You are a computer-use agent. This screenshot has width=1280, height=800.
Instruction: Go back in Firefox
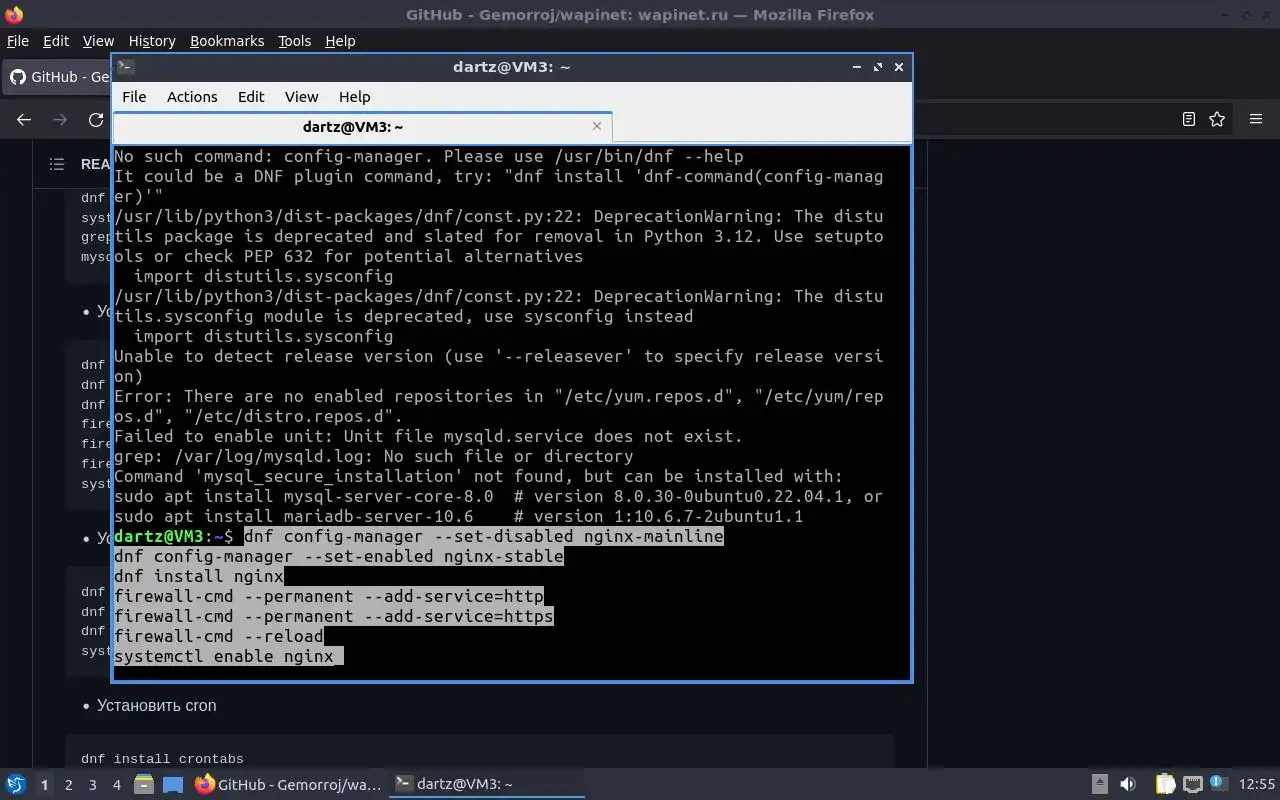coord(24,119)
